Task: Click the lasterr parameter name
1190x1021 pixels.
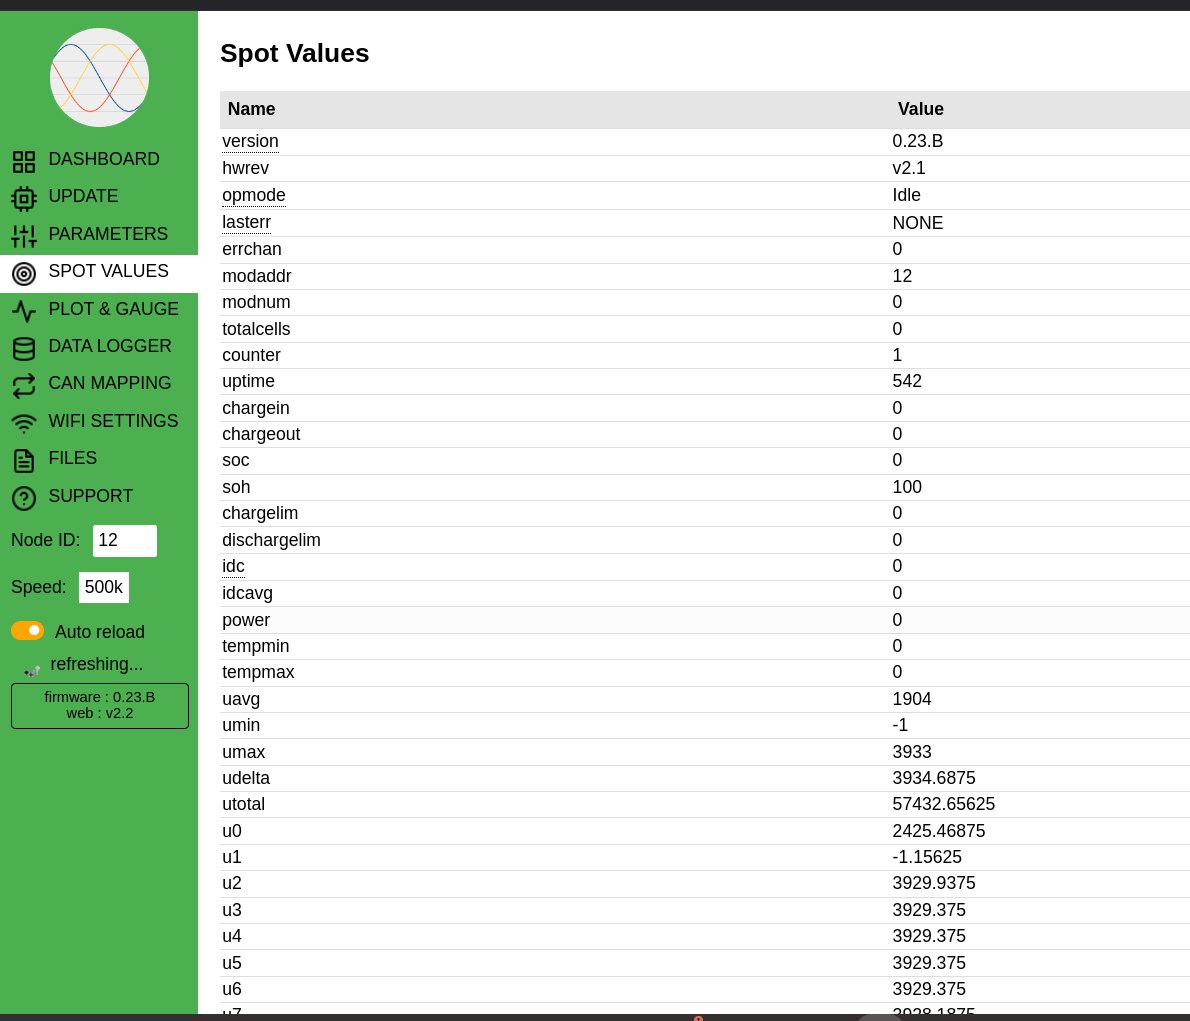Action: [x=246, y=222]
